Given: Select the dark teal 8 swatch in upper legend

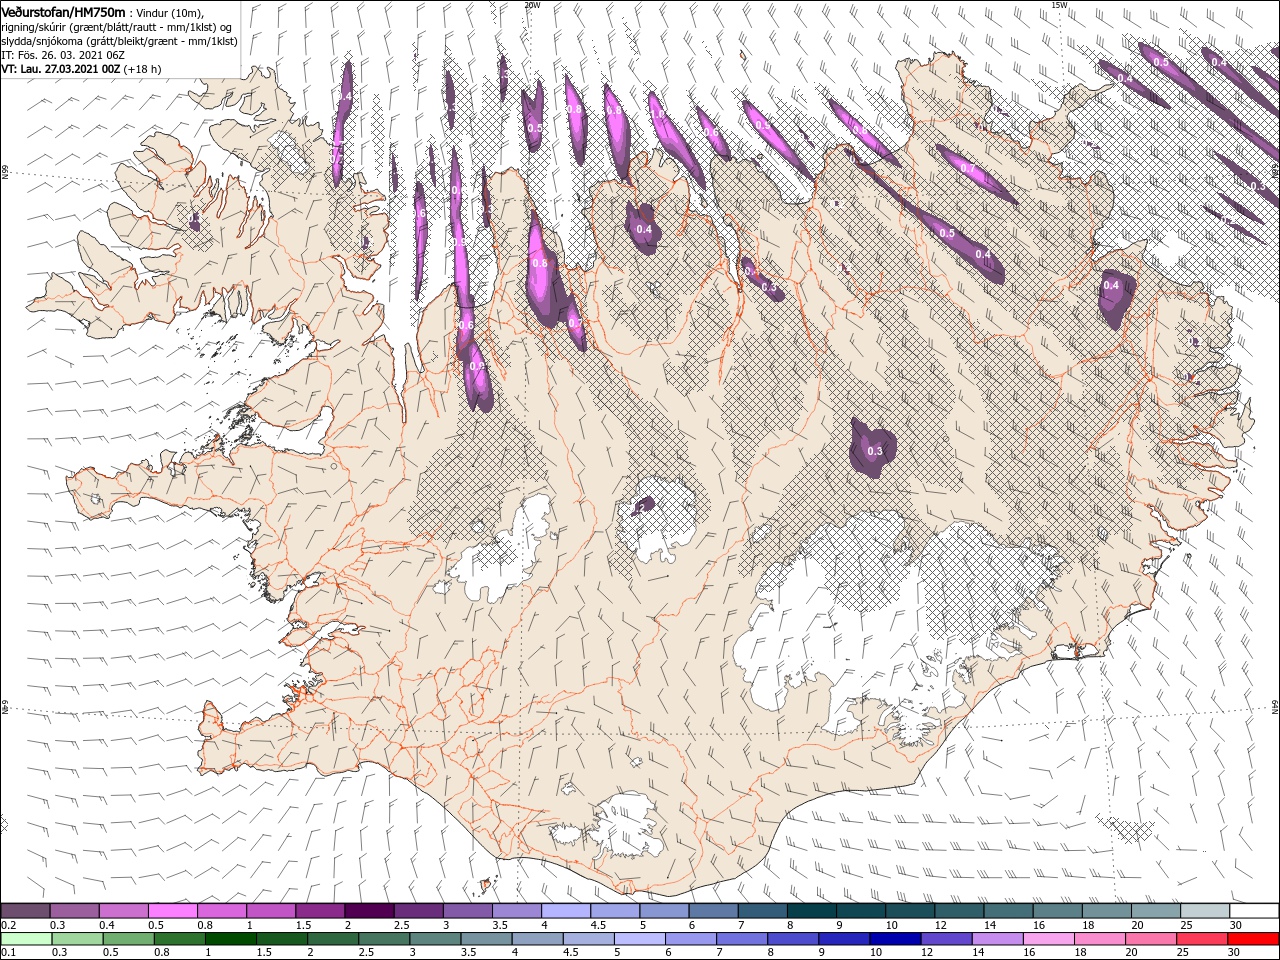Looking at the screenshot, I should click(x=811, y=911).
